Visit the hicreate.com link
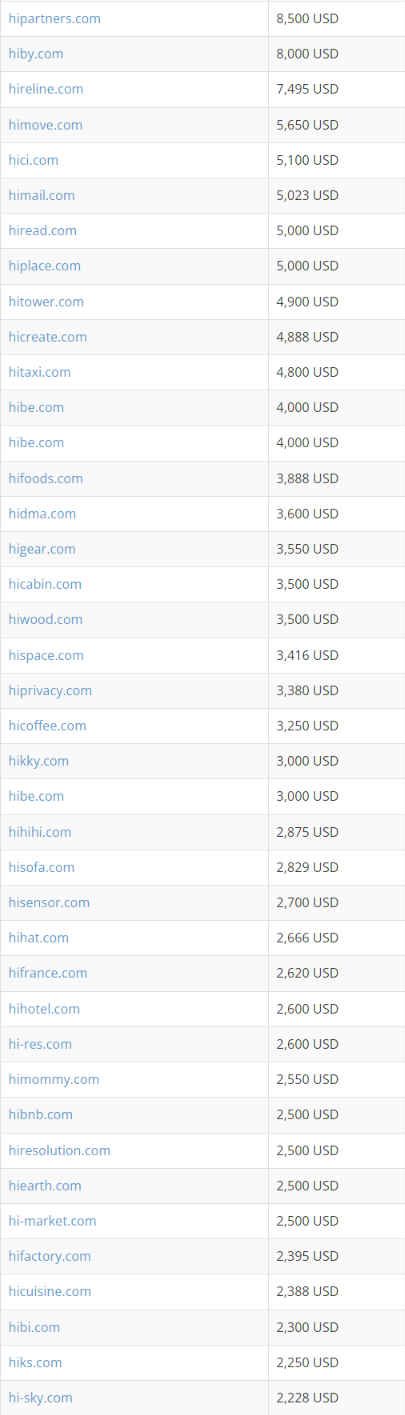Image resolution: width=405 pixels, height=1415 pixels. coord(47,337)
